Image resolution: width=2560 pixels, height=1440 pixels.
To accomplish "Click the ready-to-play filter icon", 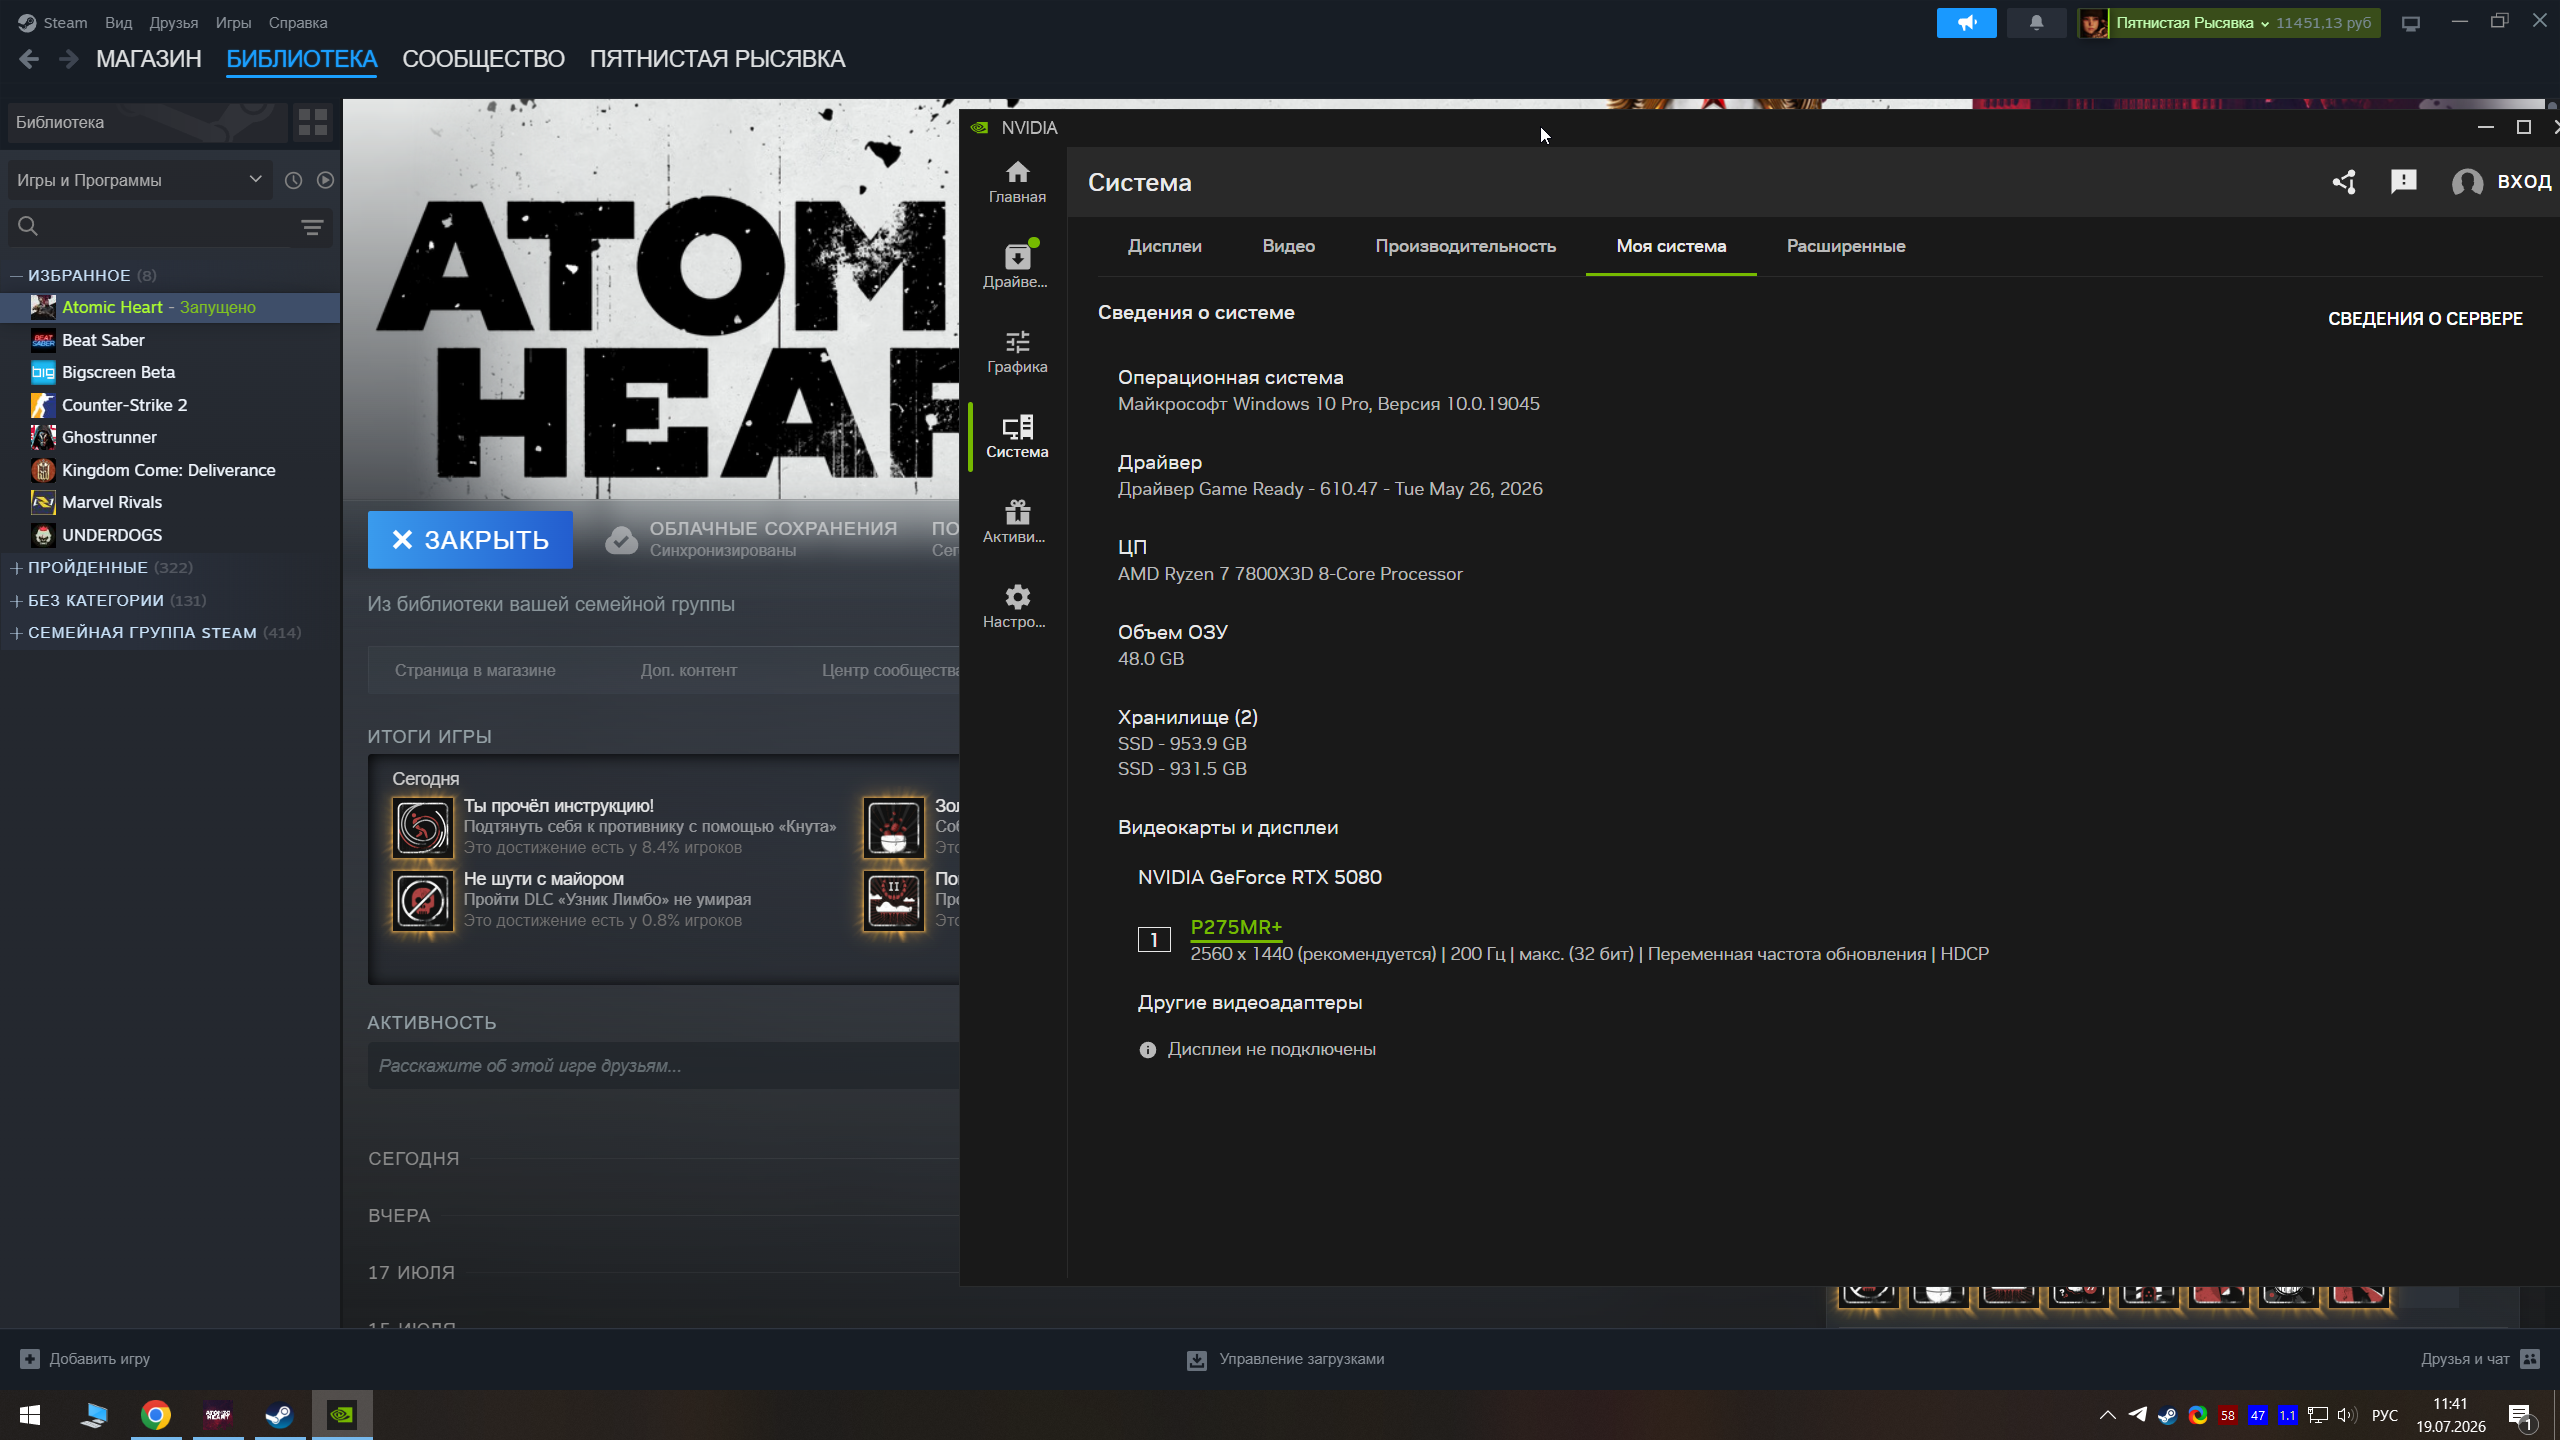I will 325,180.
